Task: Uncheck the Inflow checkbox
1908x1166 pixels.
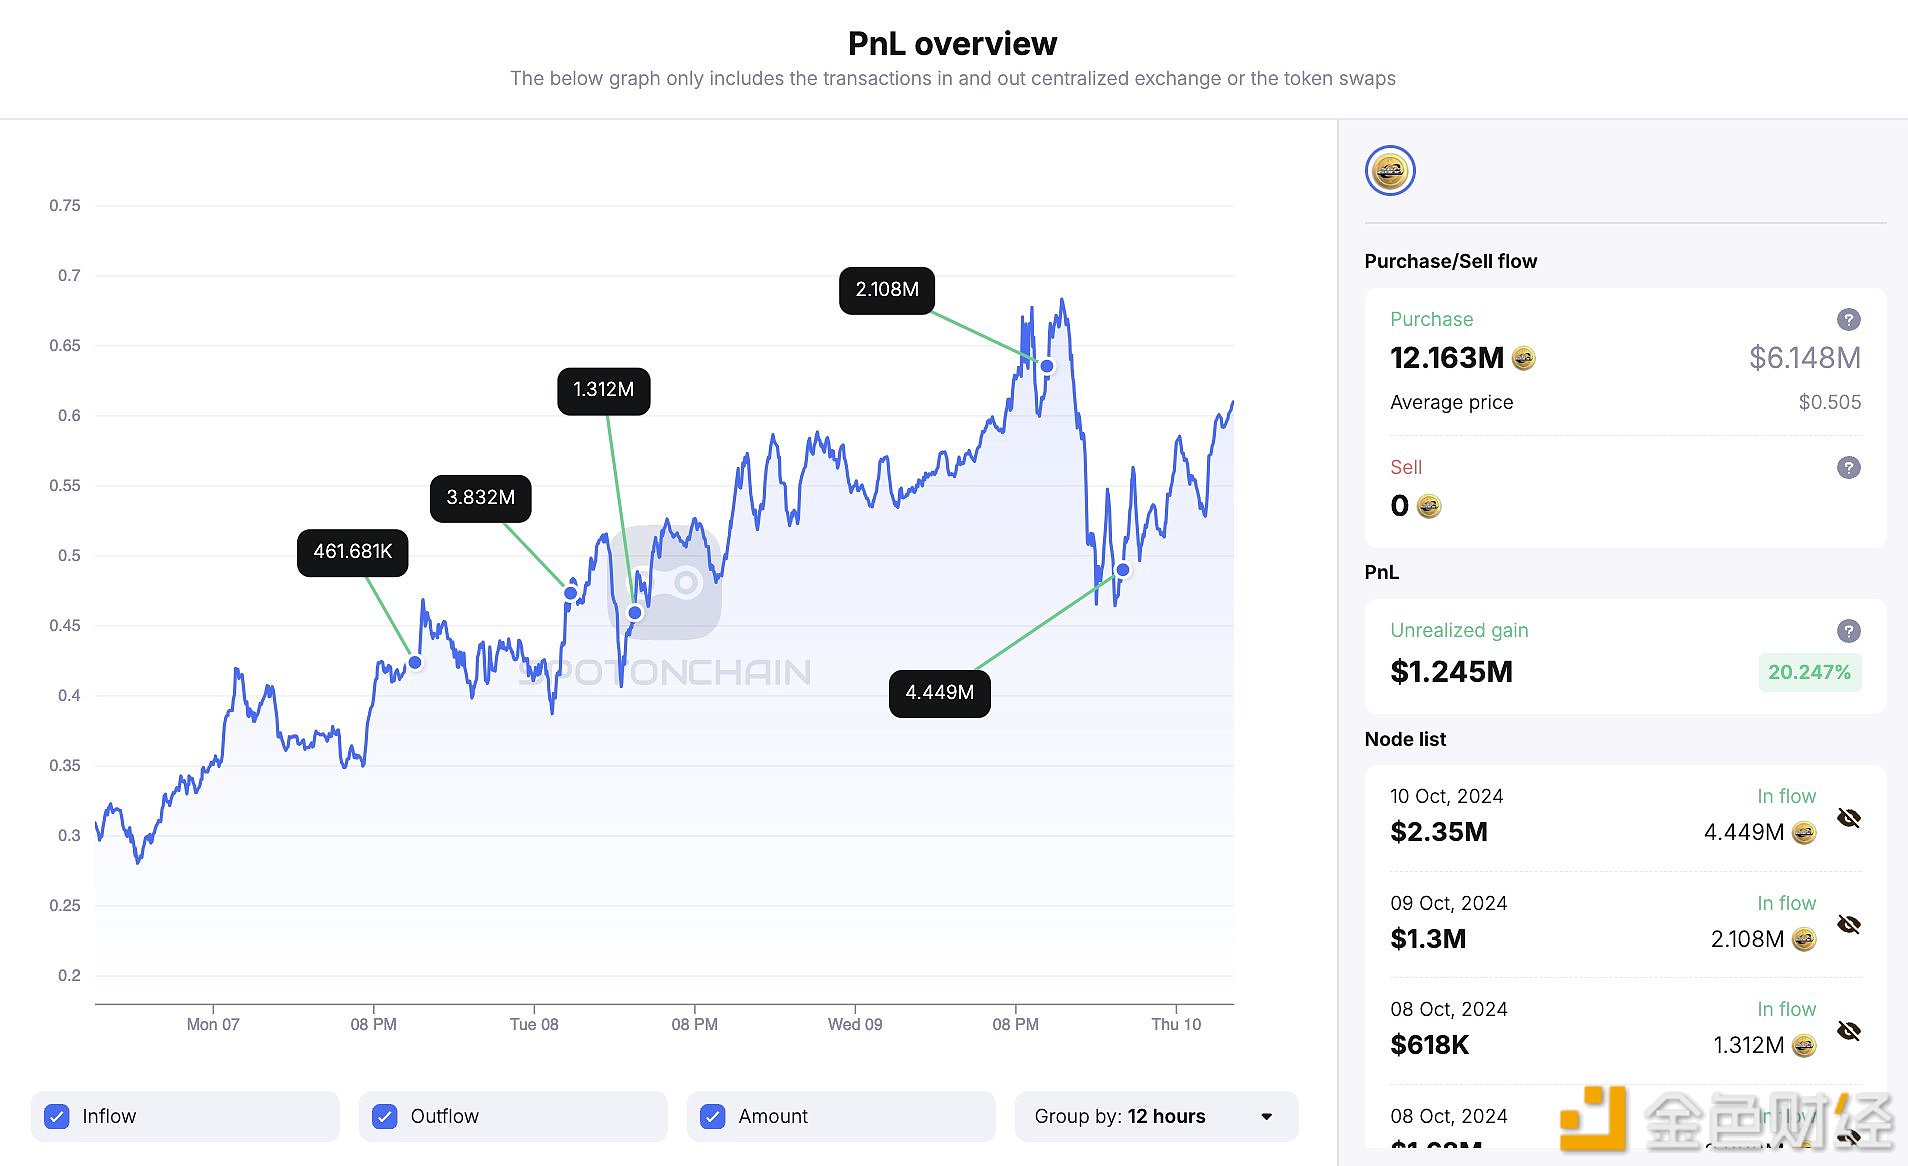Action: [x=58, y=1117]
